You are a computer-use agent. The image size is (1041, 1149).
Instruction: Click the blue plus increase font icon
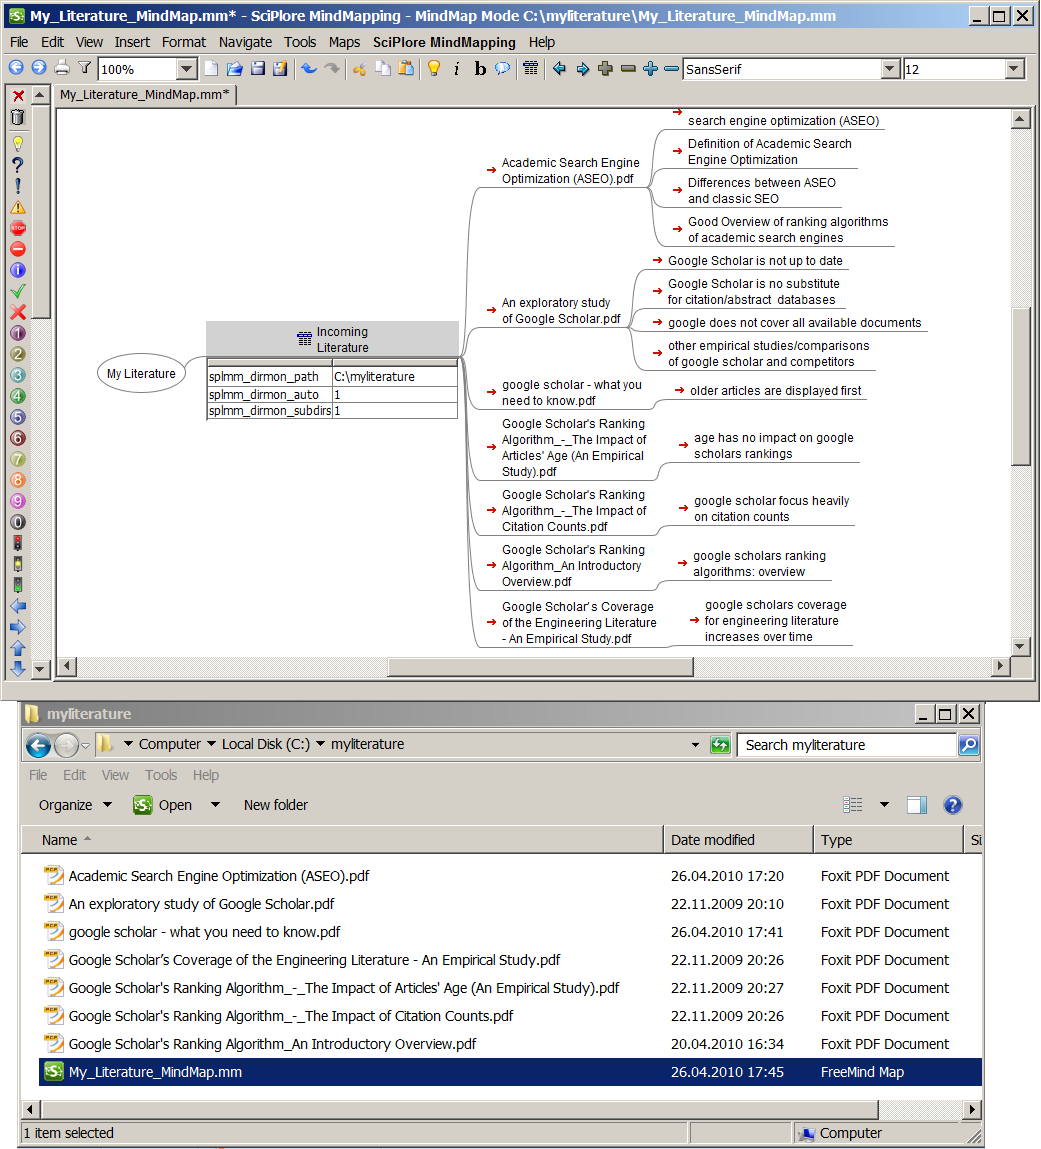pos(651,69)
